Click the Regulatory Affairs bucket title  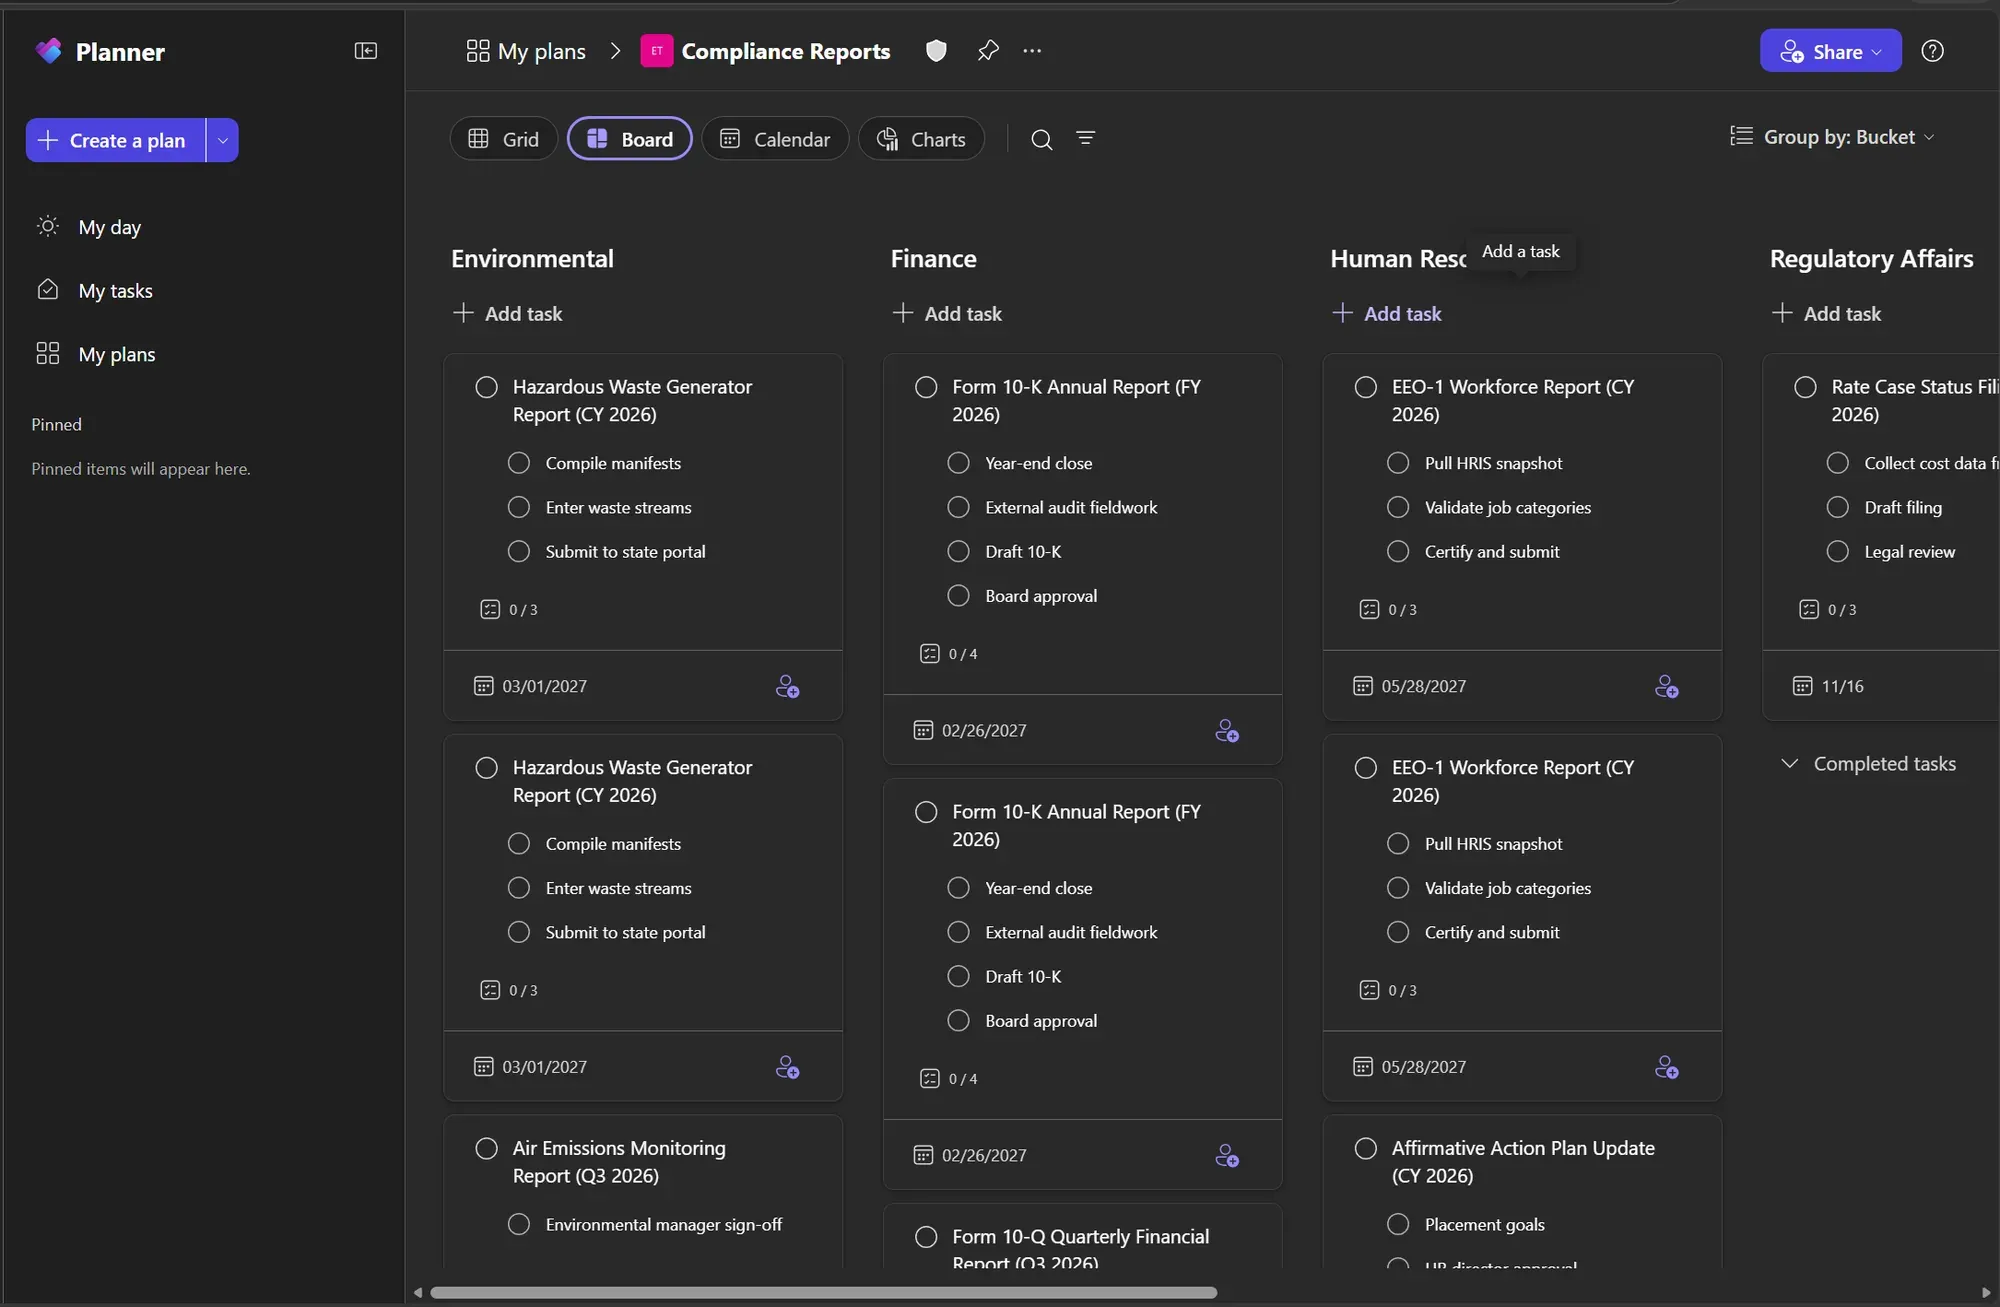pyautogui.click(x=1871, y=259)
